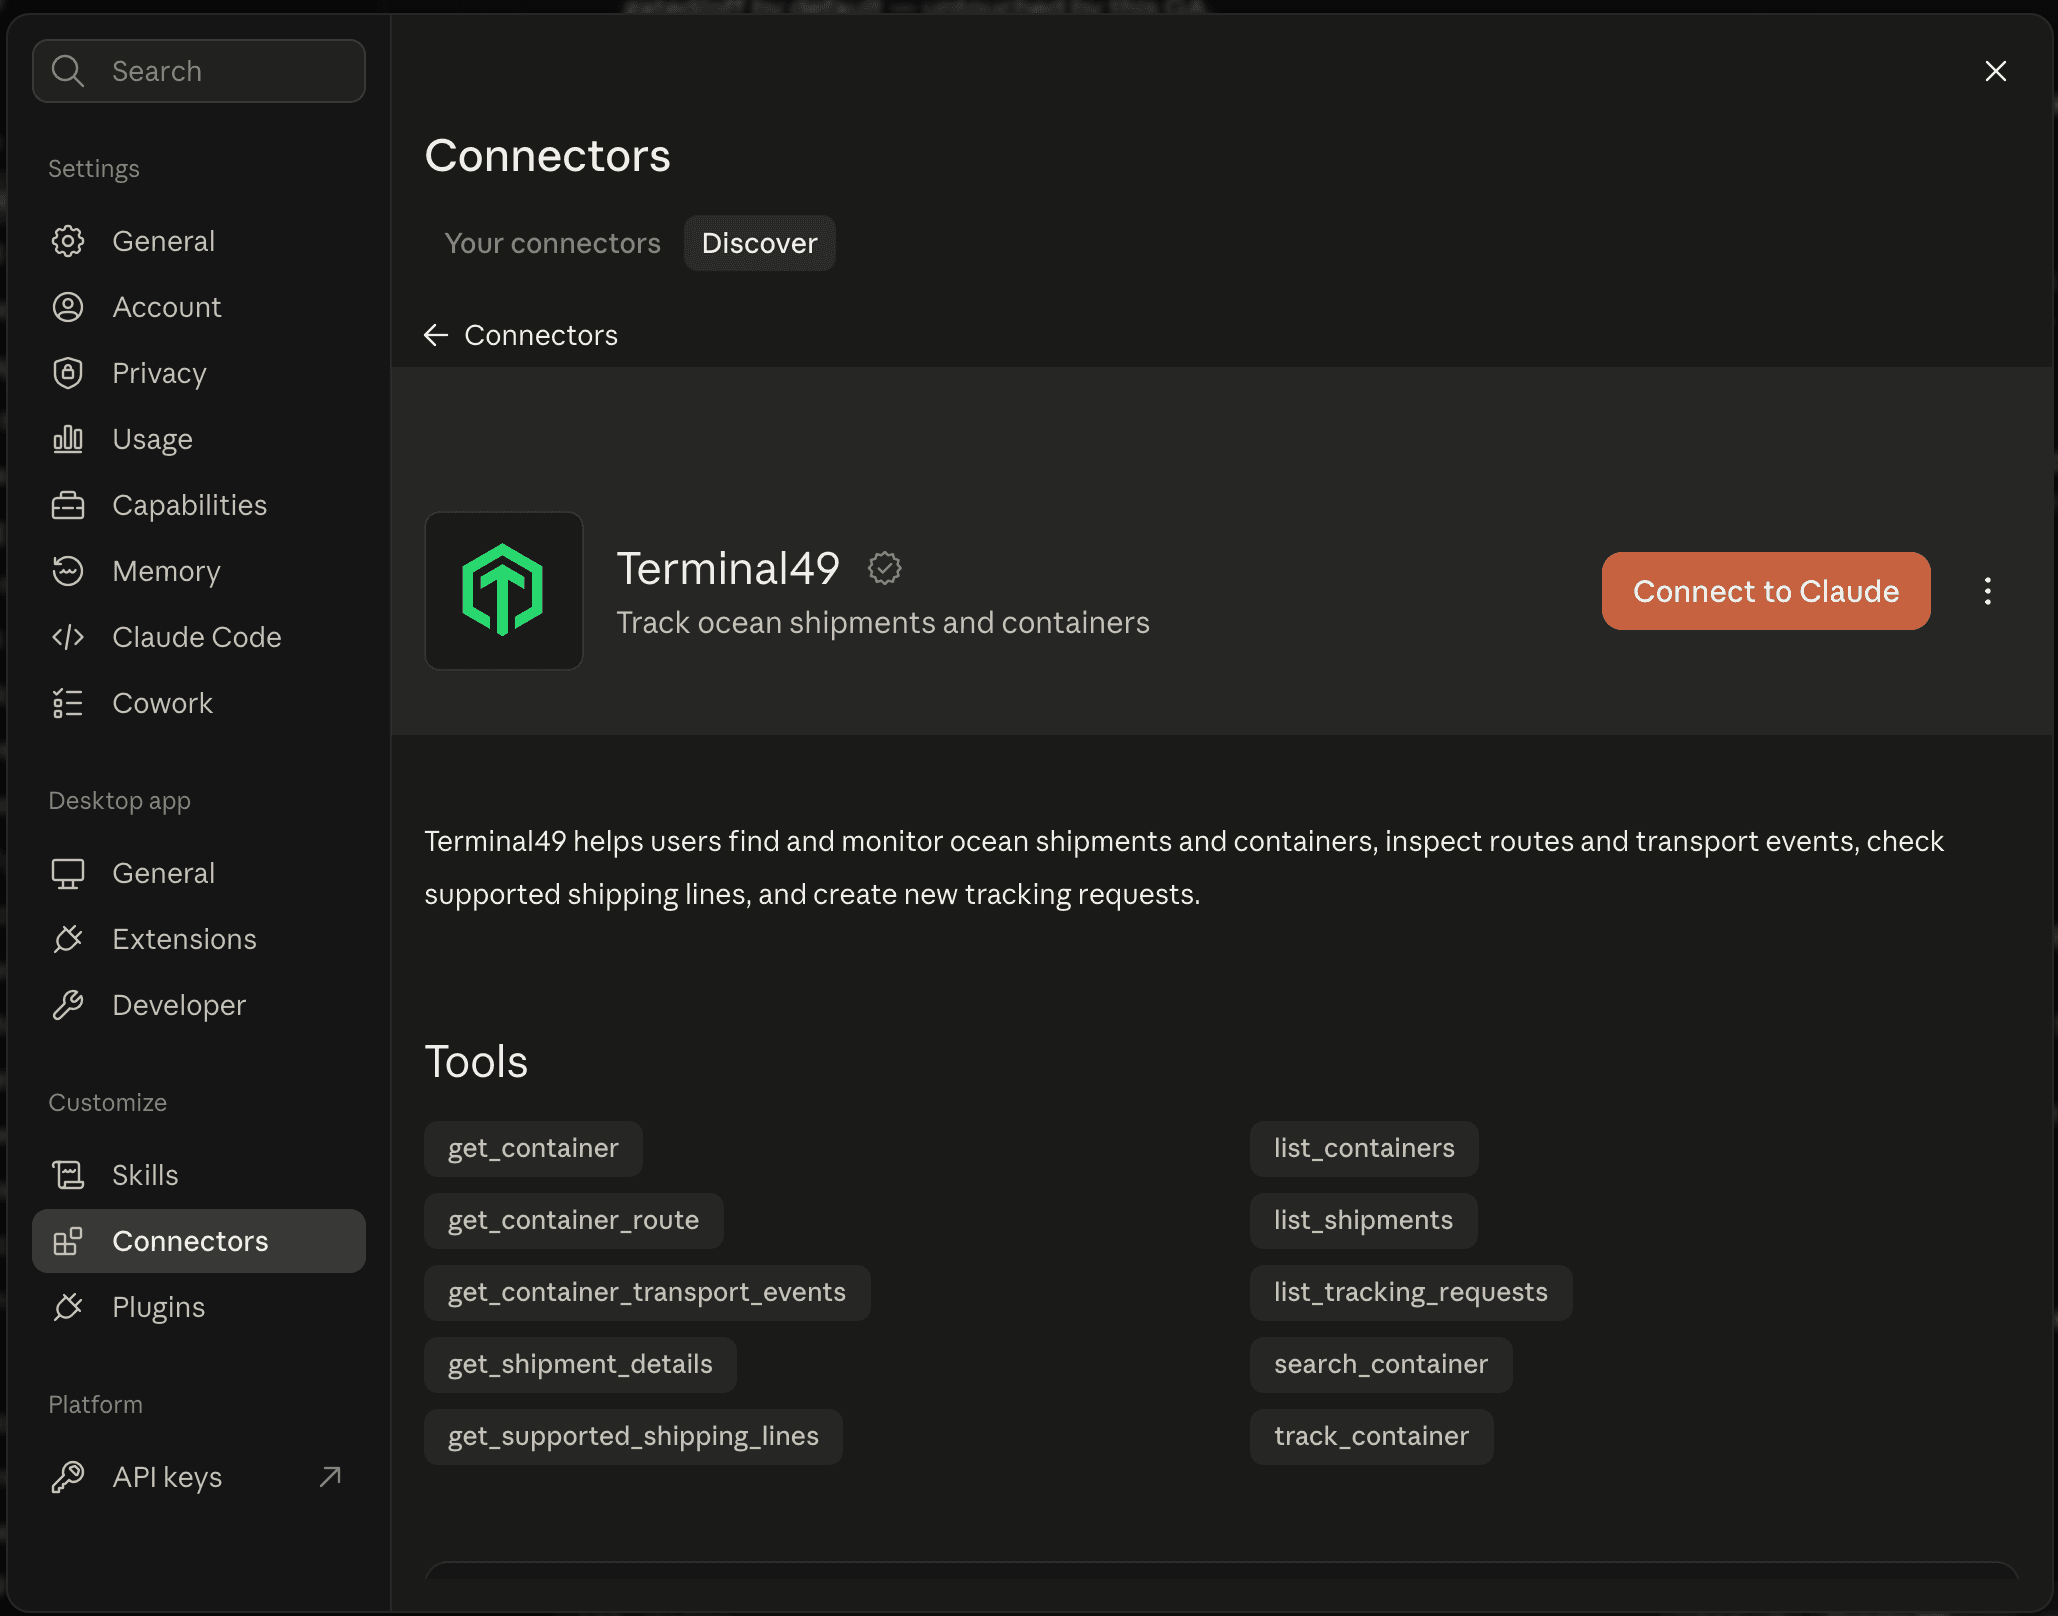This screenshot has height=1616, width=2058.
Task: Click the Desktop app General monitor icon
Action: tap(68, 873)
